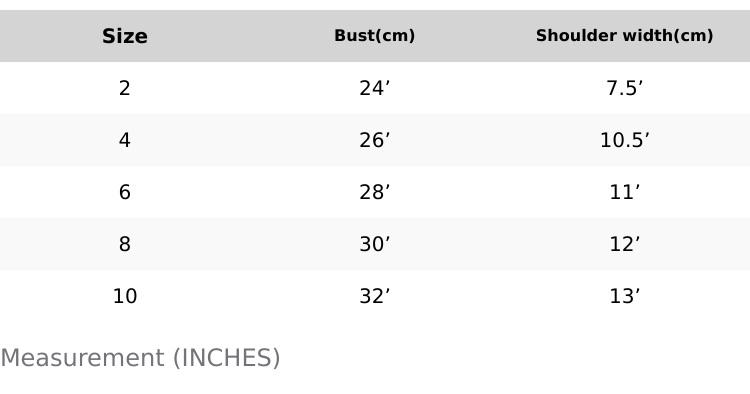This screenshot has height=394, width=750.
Task: Click the Bust(cm) column header
Action: click(375, 36)
